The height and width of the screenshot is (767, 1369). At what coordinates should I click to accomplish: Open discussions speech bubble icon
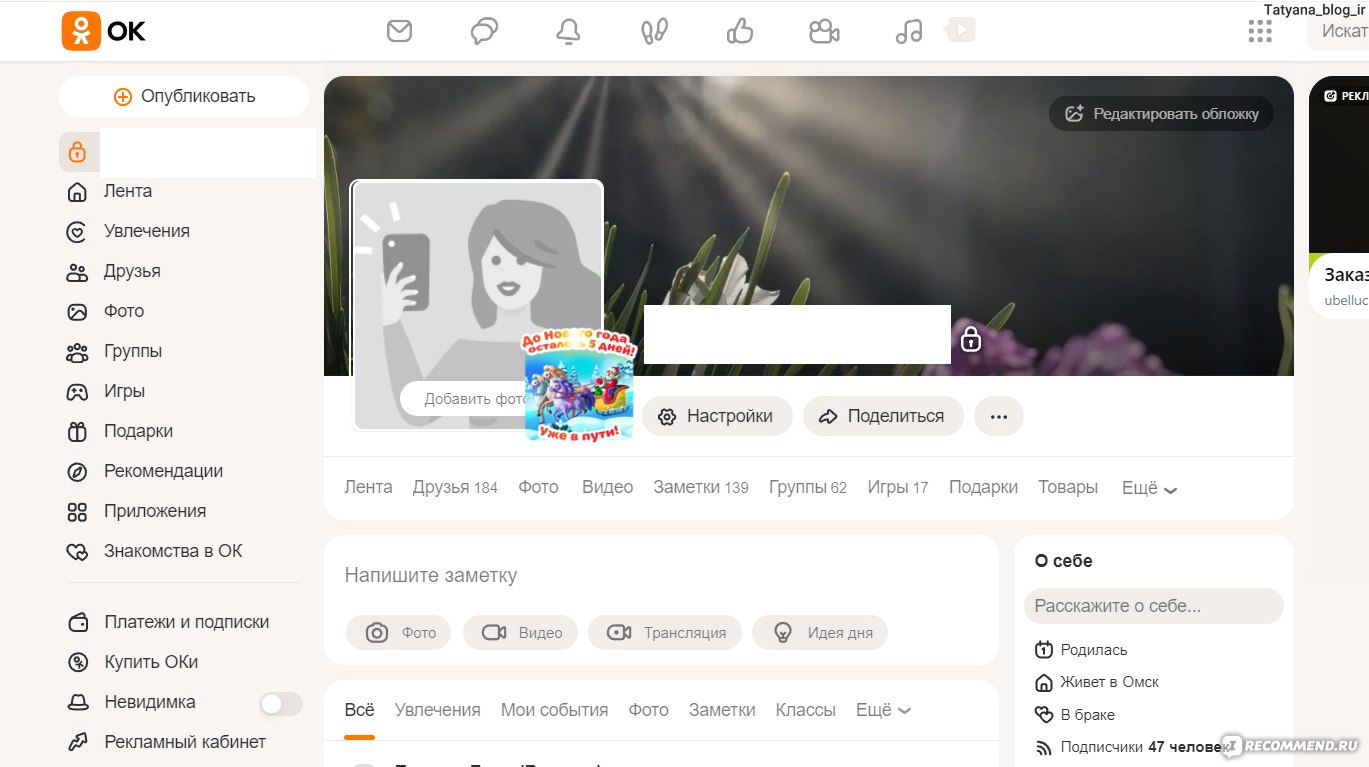point(484,31)
